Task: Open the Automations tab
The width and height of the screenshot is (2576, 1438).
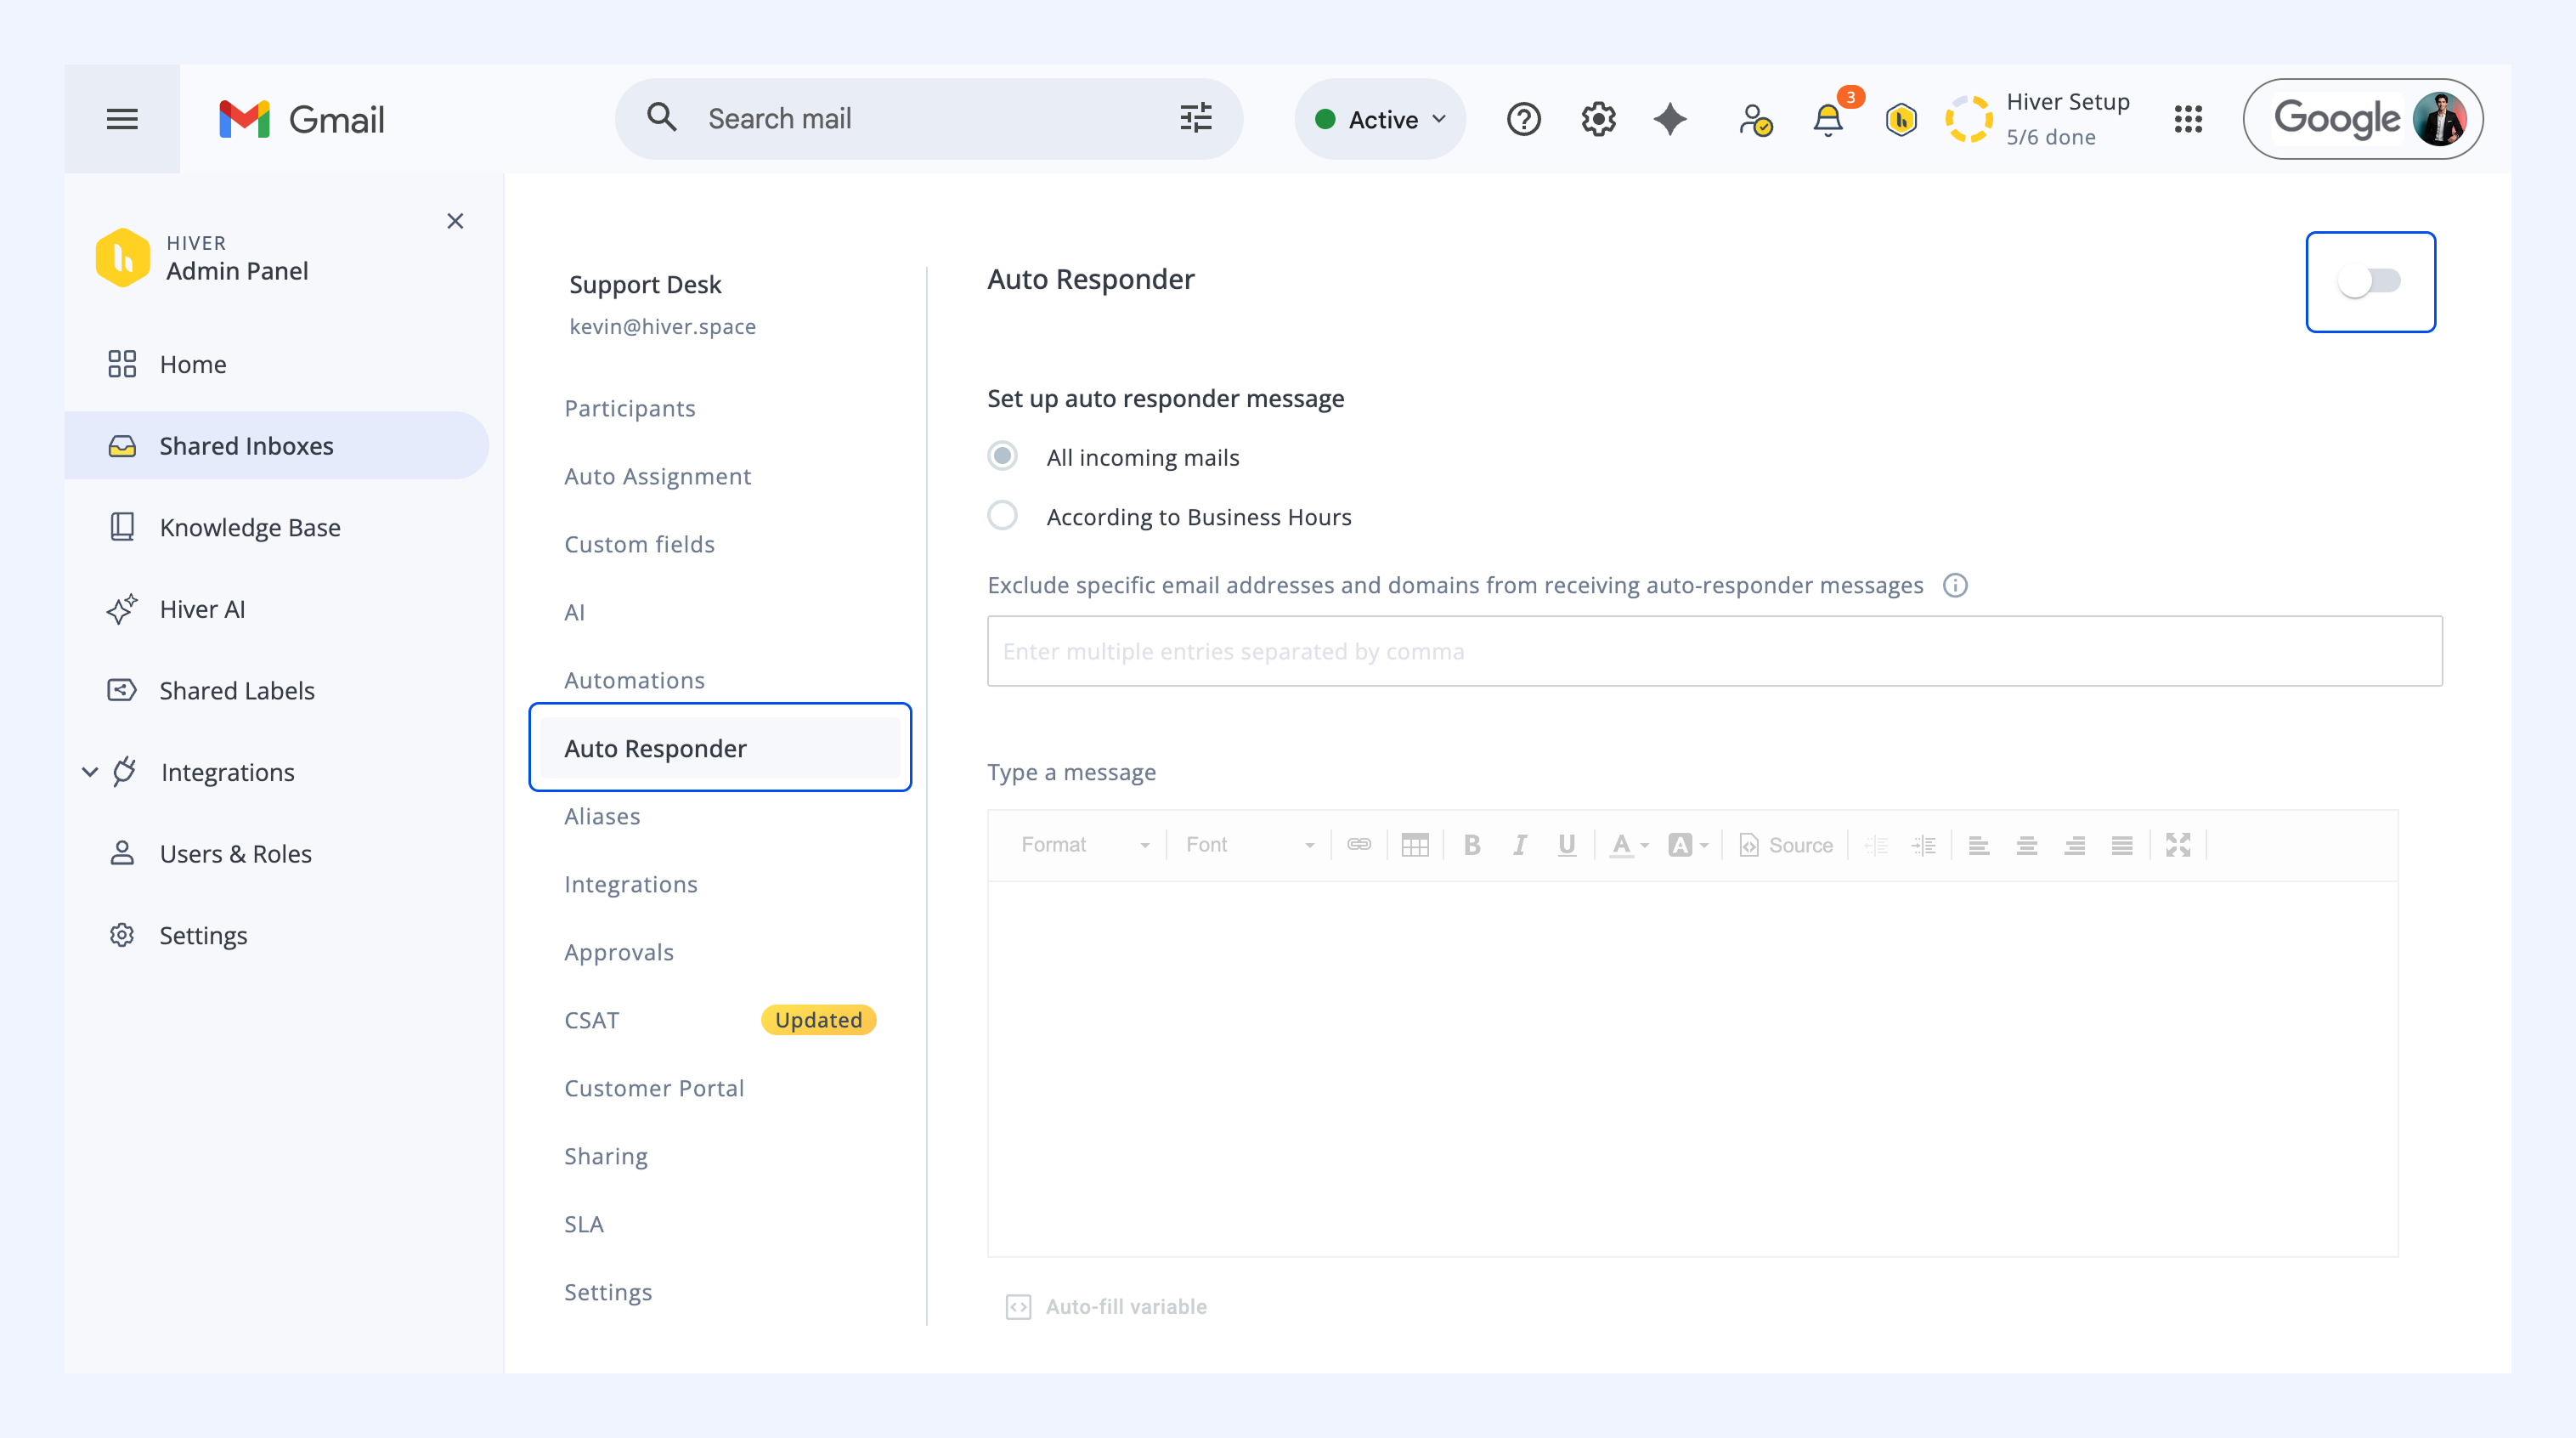Action: pyautogui.click(x=635, y=680)
